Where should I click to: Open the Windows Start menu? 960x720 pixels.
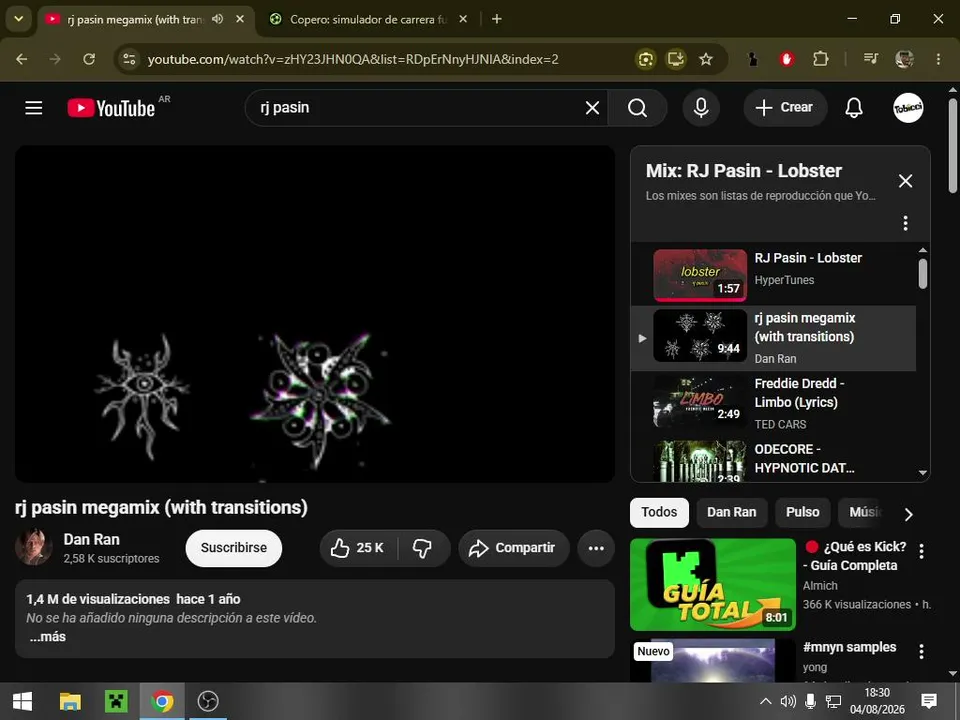coord(23,701)
